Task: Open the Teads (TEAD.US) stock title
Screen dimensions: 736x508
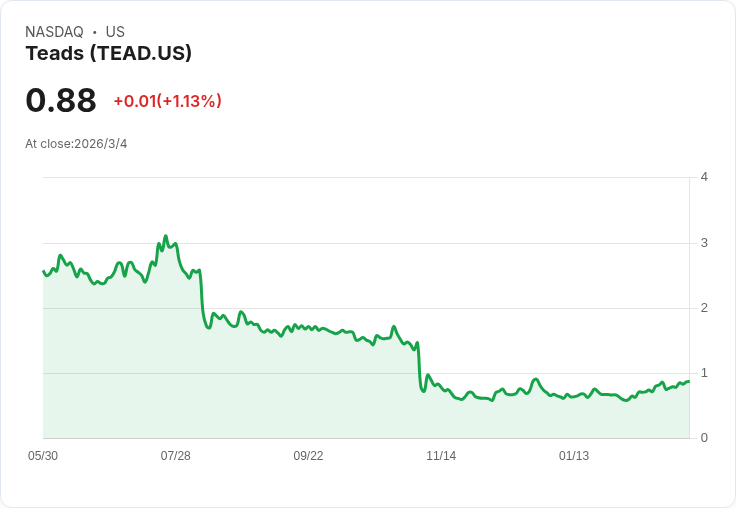Action: [x=108, y=54]
